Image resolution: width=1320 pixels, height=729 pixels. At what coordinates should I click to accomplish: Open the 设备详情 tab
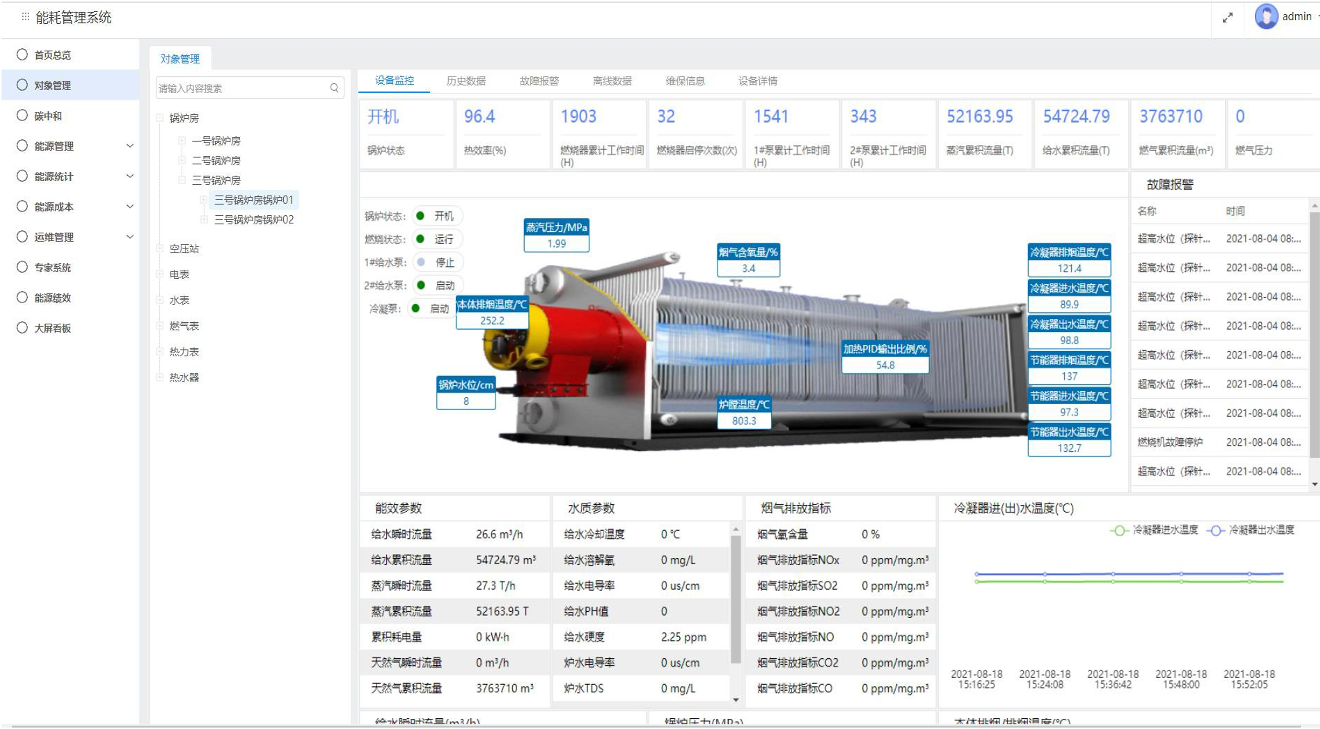tap(758, 81)
